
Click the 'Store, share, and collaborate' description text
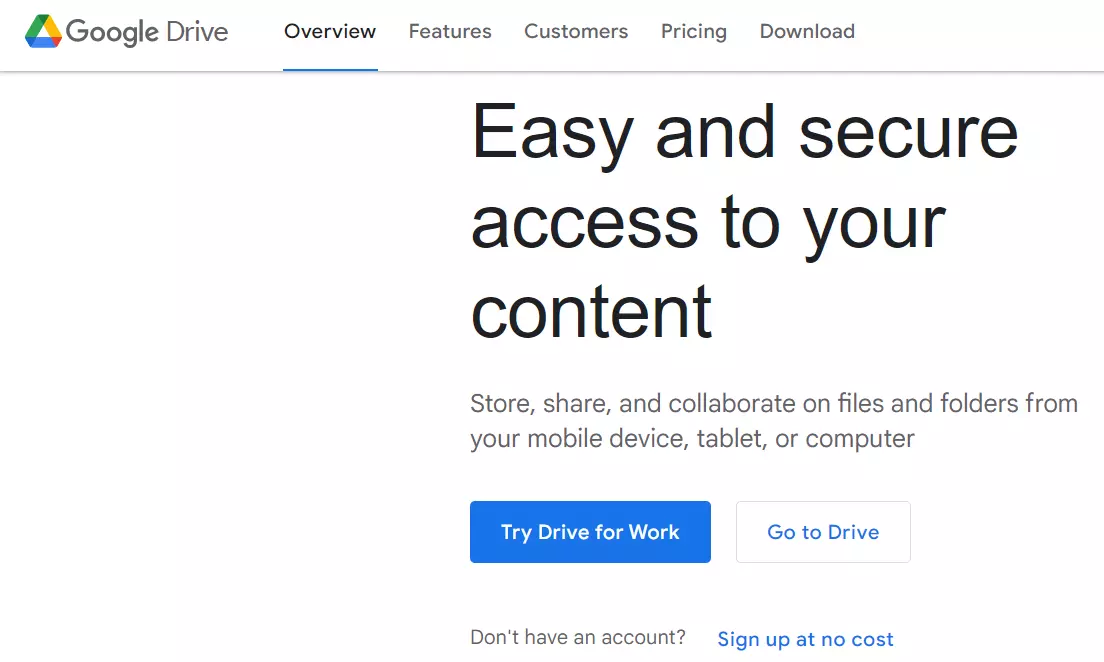pyautogui.click(x=774, y=420)
